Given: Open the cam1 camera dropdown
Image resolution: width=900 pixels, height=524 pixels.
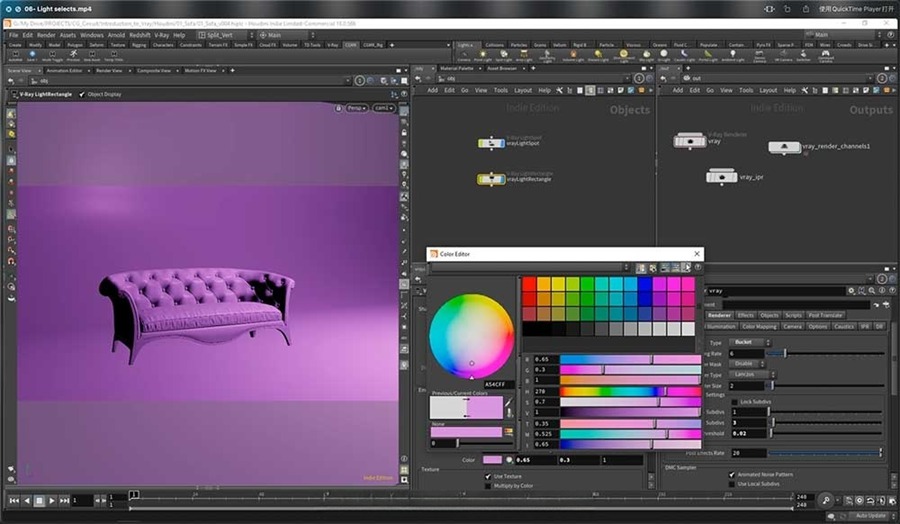Looking at the screenshot, I should click(383, 108).
